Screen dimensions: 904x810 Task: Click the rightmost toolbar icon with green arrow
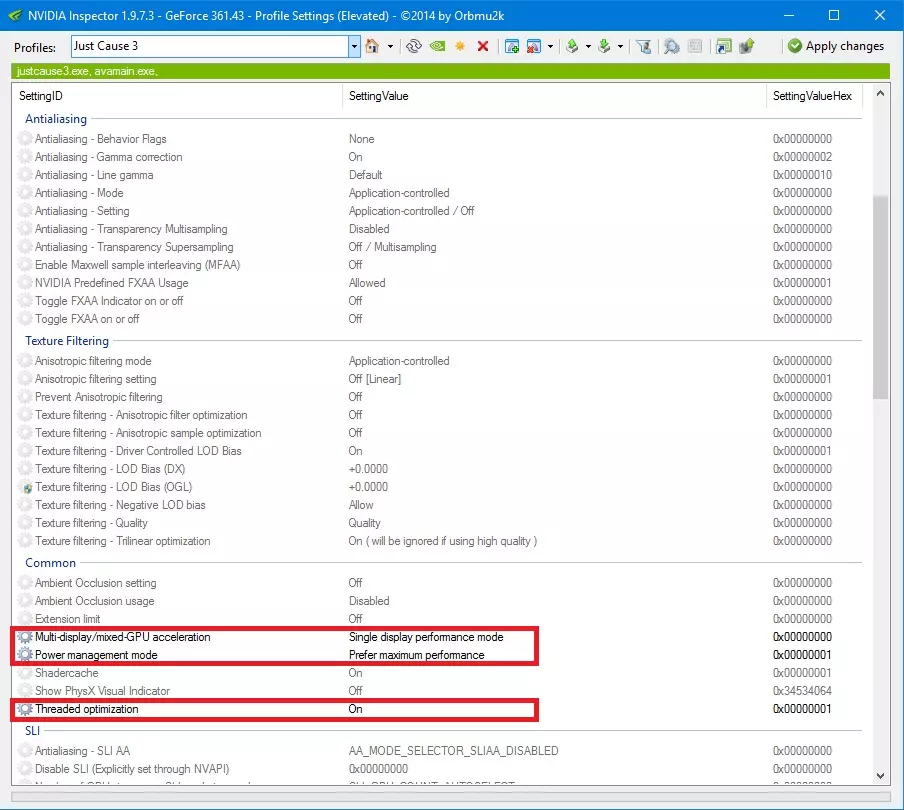(747, 46)
